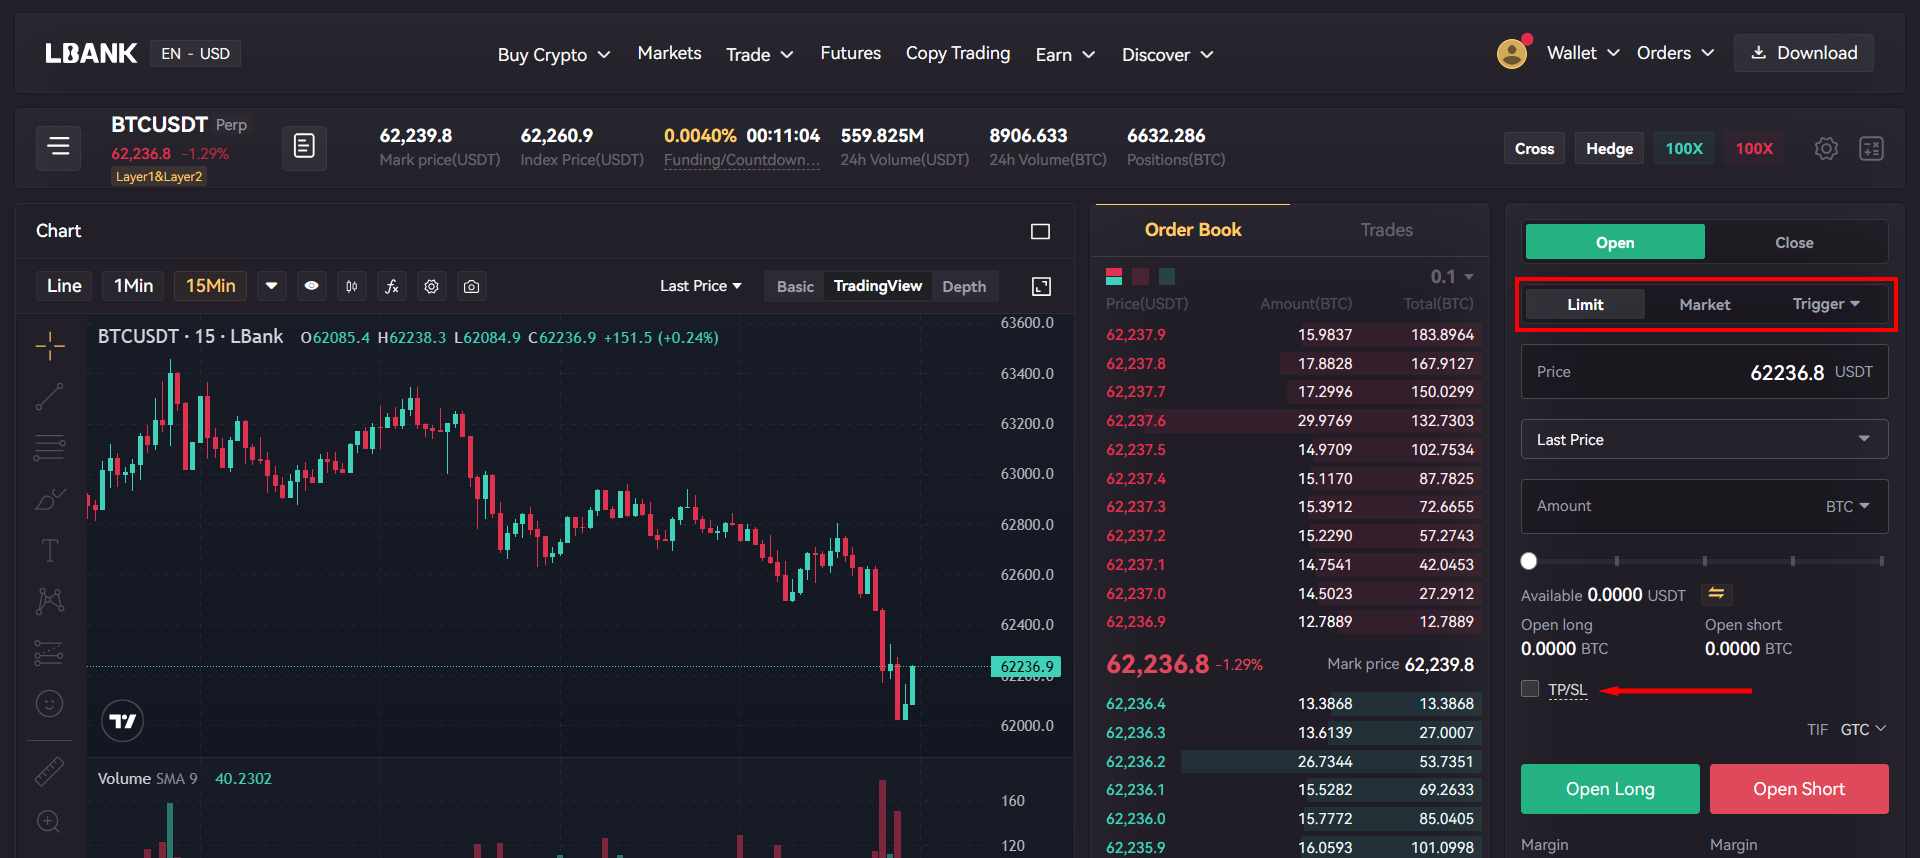1920x858 pixels.
Task: Click the transfer funds icon near Available
Action: (1716, 594)
